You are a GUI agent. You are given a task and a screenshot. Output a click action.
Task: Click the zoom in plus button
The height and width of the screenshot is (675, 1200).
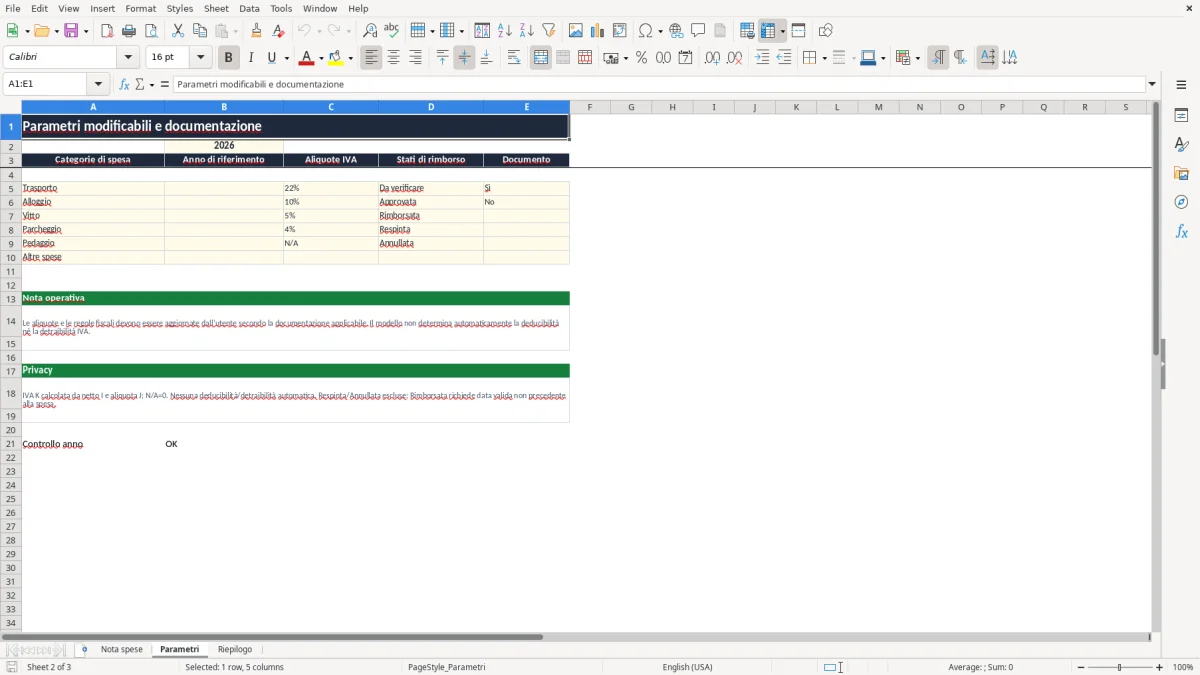[1160, 667]
